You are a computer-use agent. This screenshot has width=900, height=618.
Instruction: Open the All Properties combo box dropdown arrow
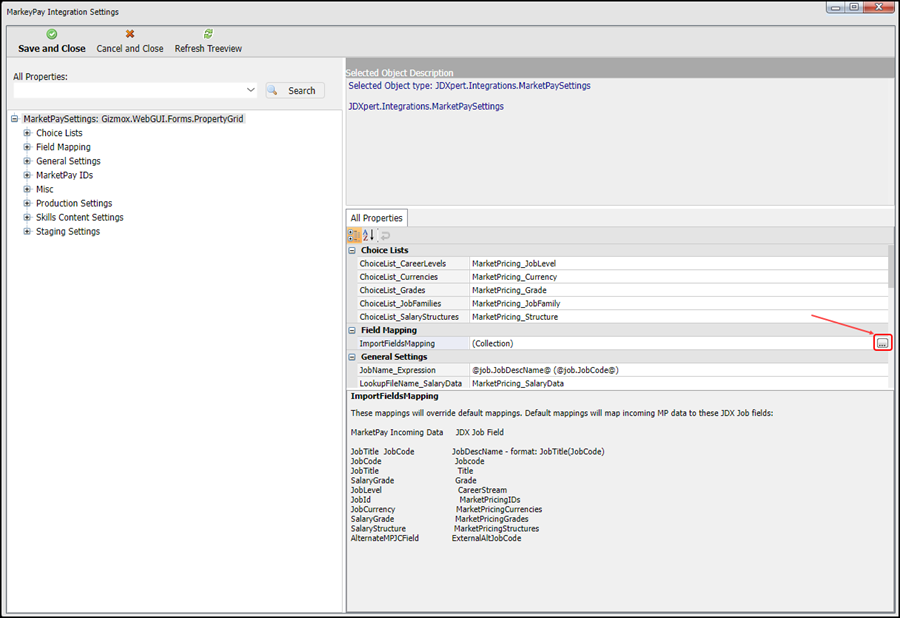251,90
